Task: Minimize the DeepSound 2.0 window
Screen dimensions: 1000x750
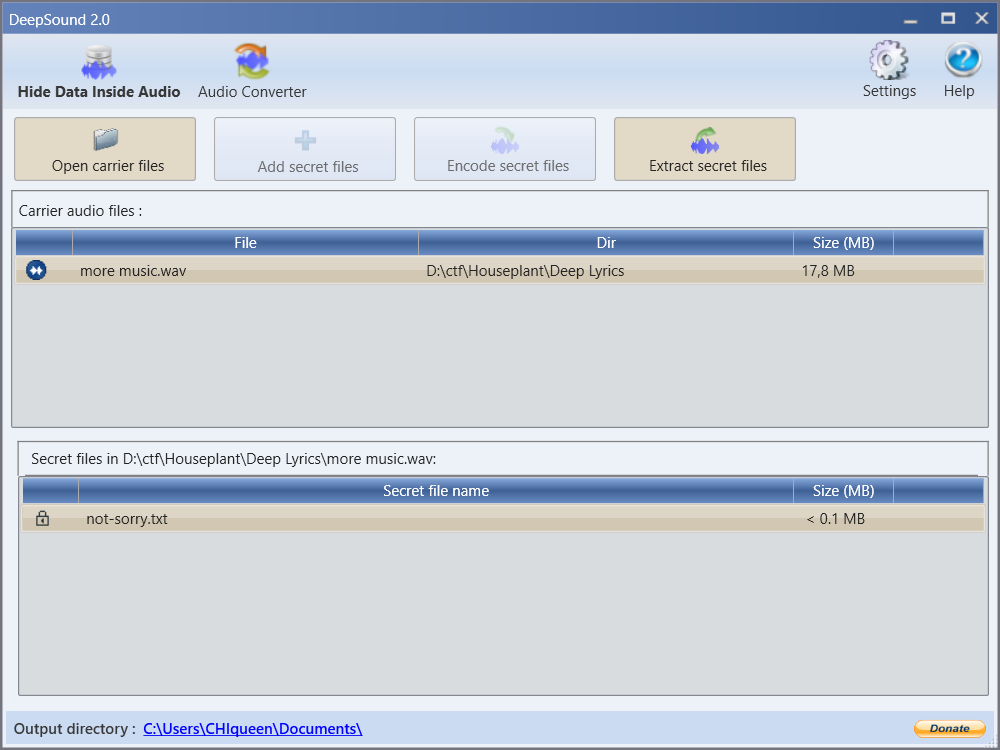Action: [911, 19]
